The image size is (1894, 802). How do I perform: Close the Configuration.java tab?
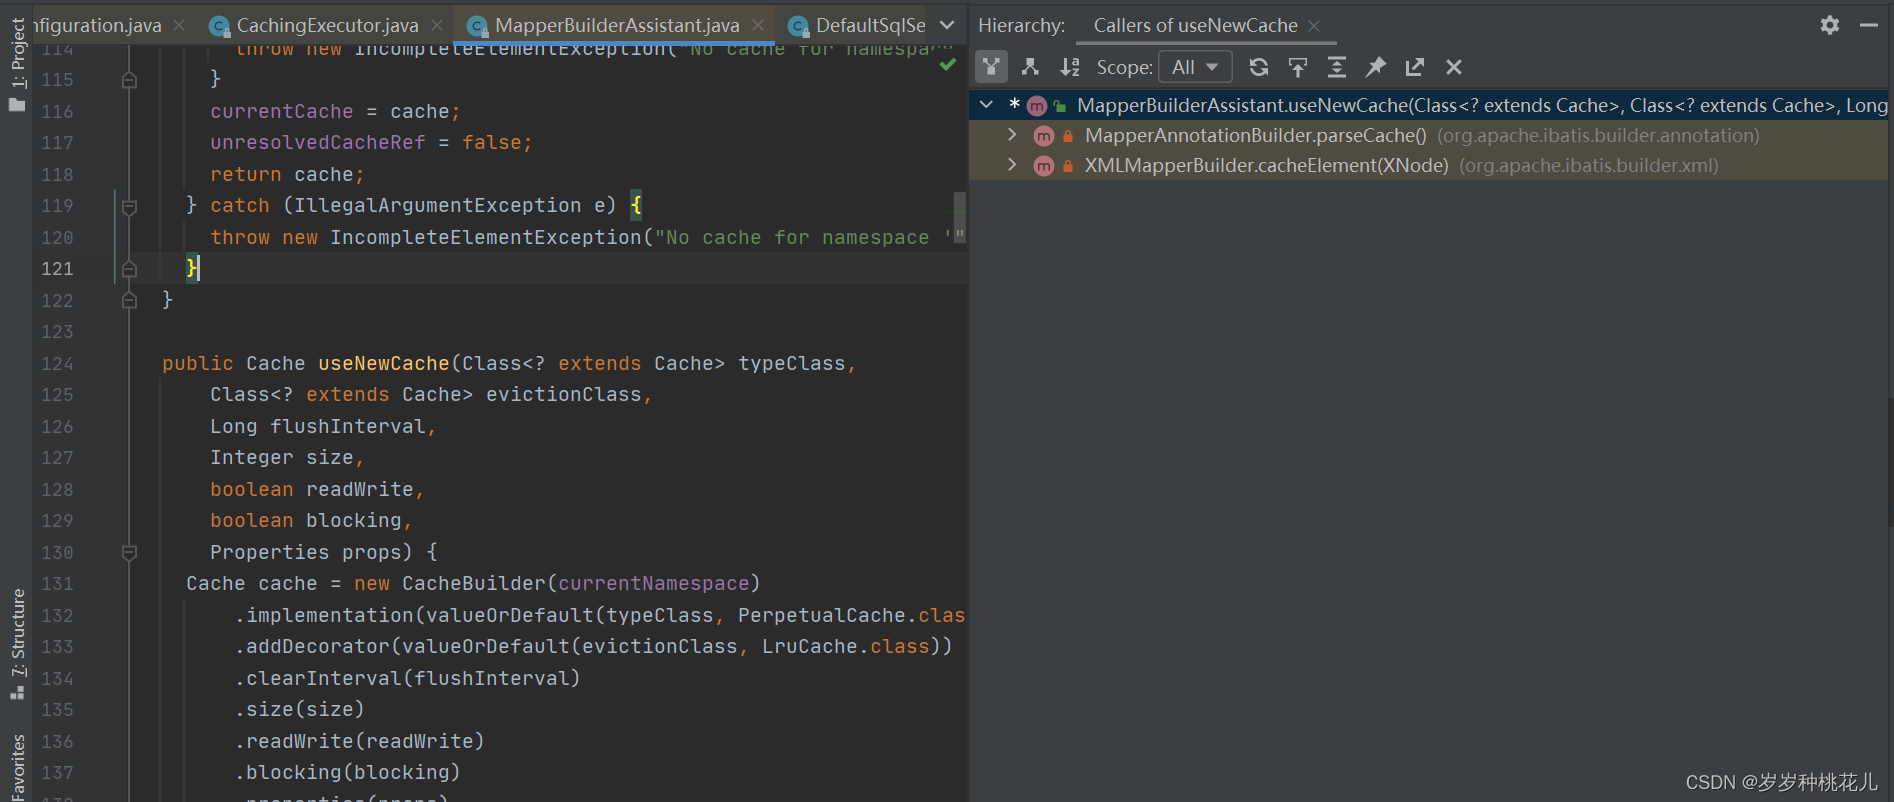(x=179, y=25)
